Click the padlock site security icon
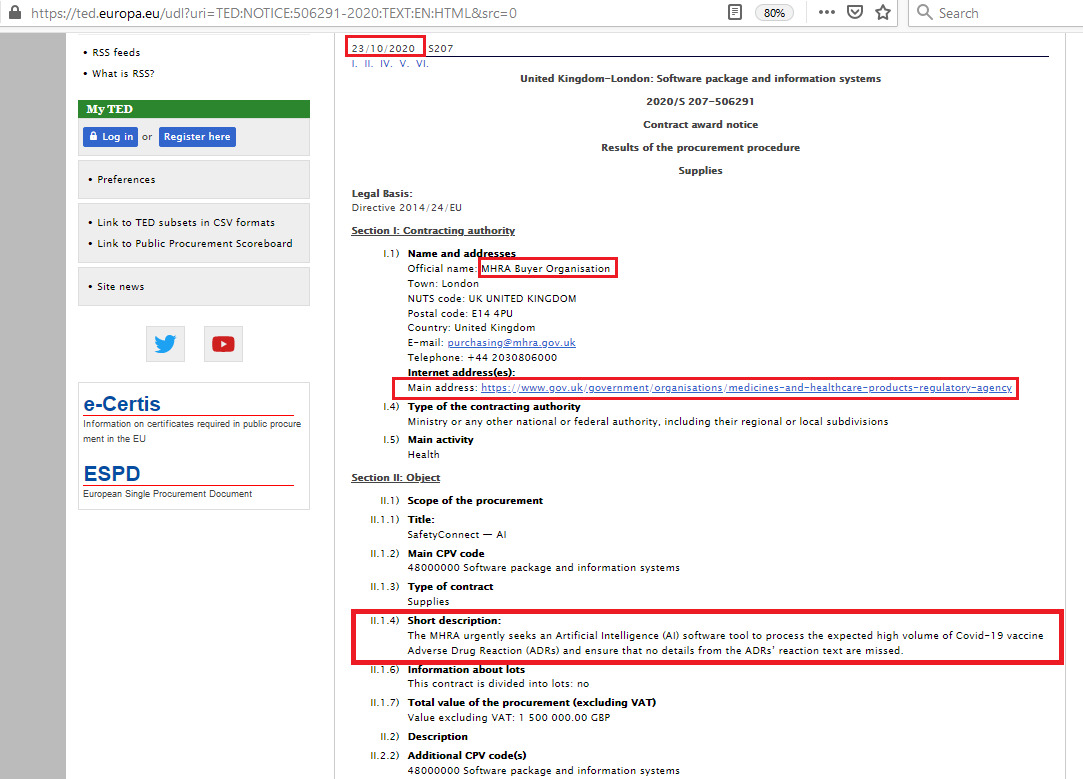This screenshot has height=779, width=1083. (x=14, y=12)
